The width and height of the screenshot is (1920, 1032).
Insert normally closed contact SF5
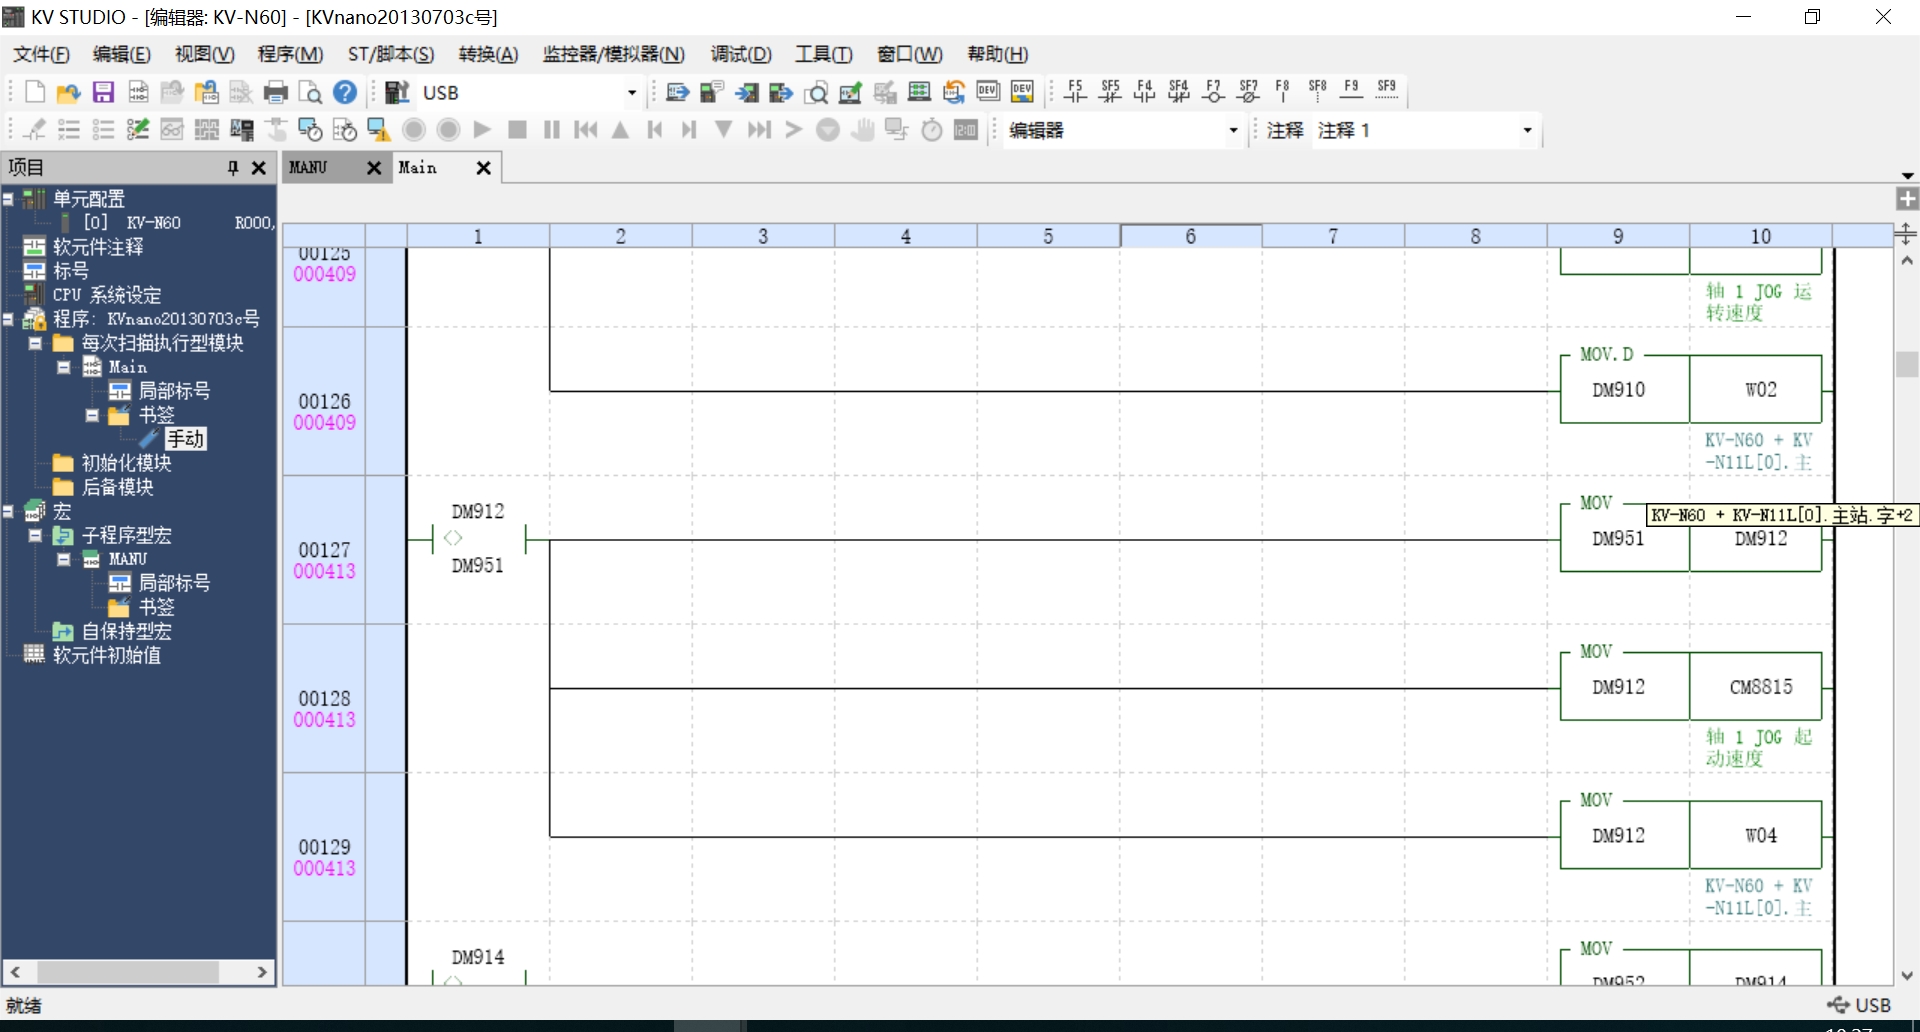1110,92
